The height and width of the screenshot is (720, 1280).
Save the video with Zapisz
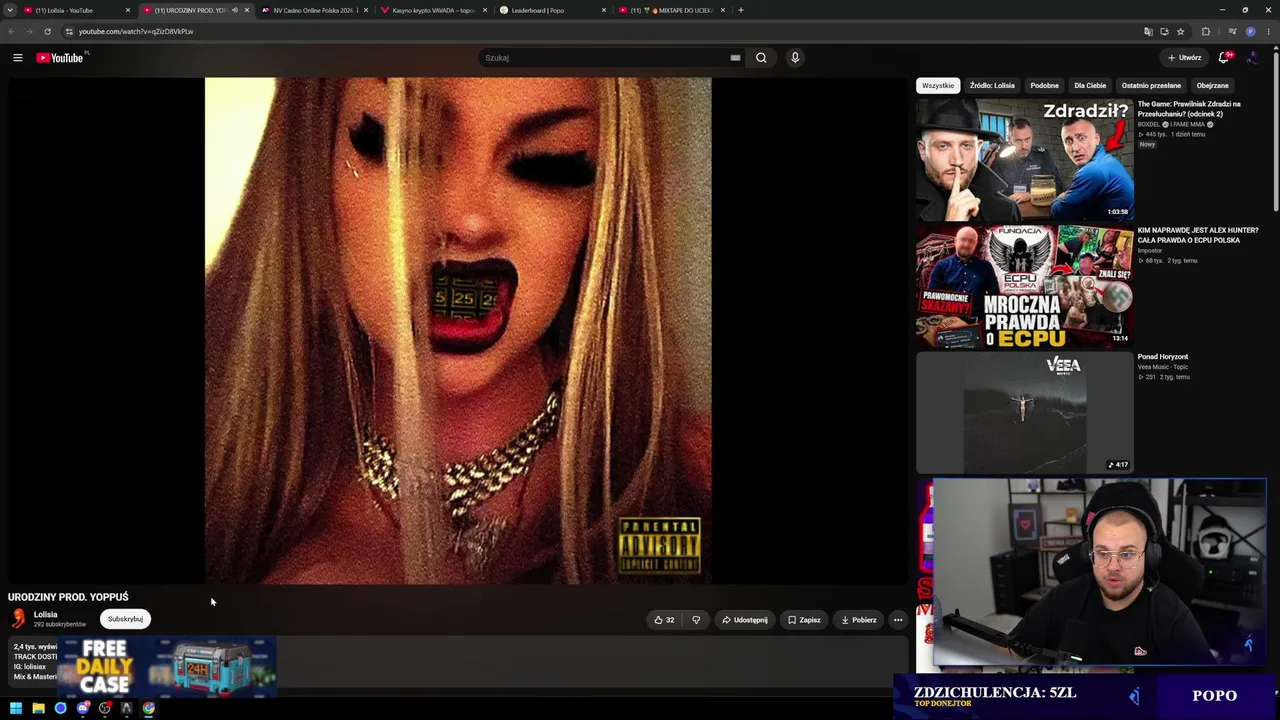(x=804, y=620)
